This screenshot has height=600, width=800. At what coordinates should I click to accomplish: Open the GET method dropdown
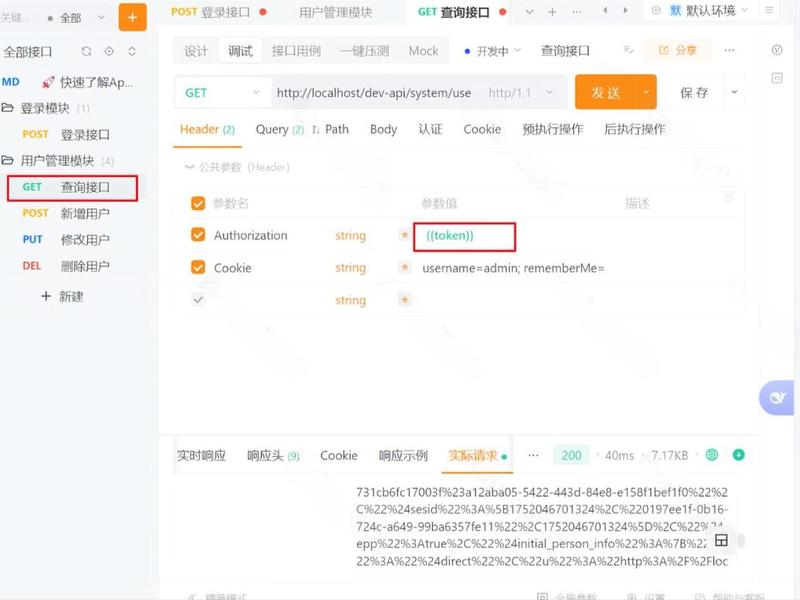point(222,93)
